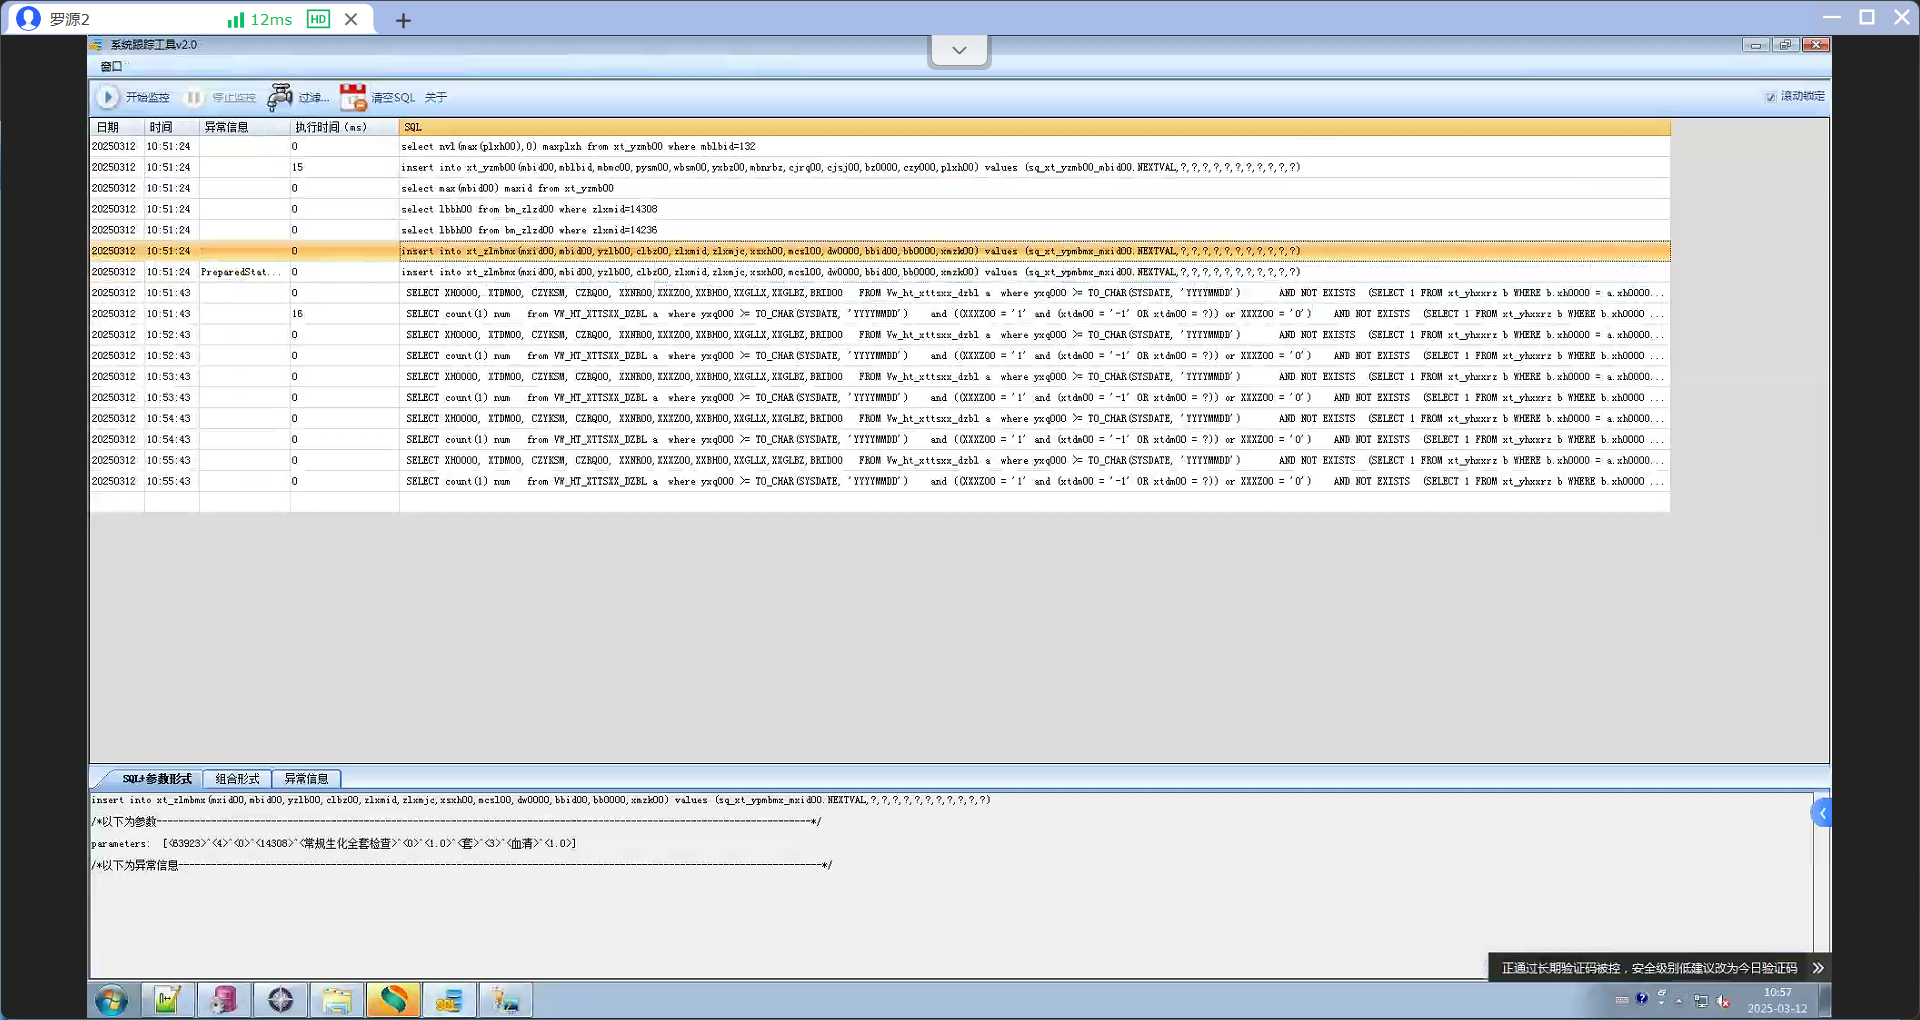
Task: Switch to the 异常信息 tab
Action: 306,779
